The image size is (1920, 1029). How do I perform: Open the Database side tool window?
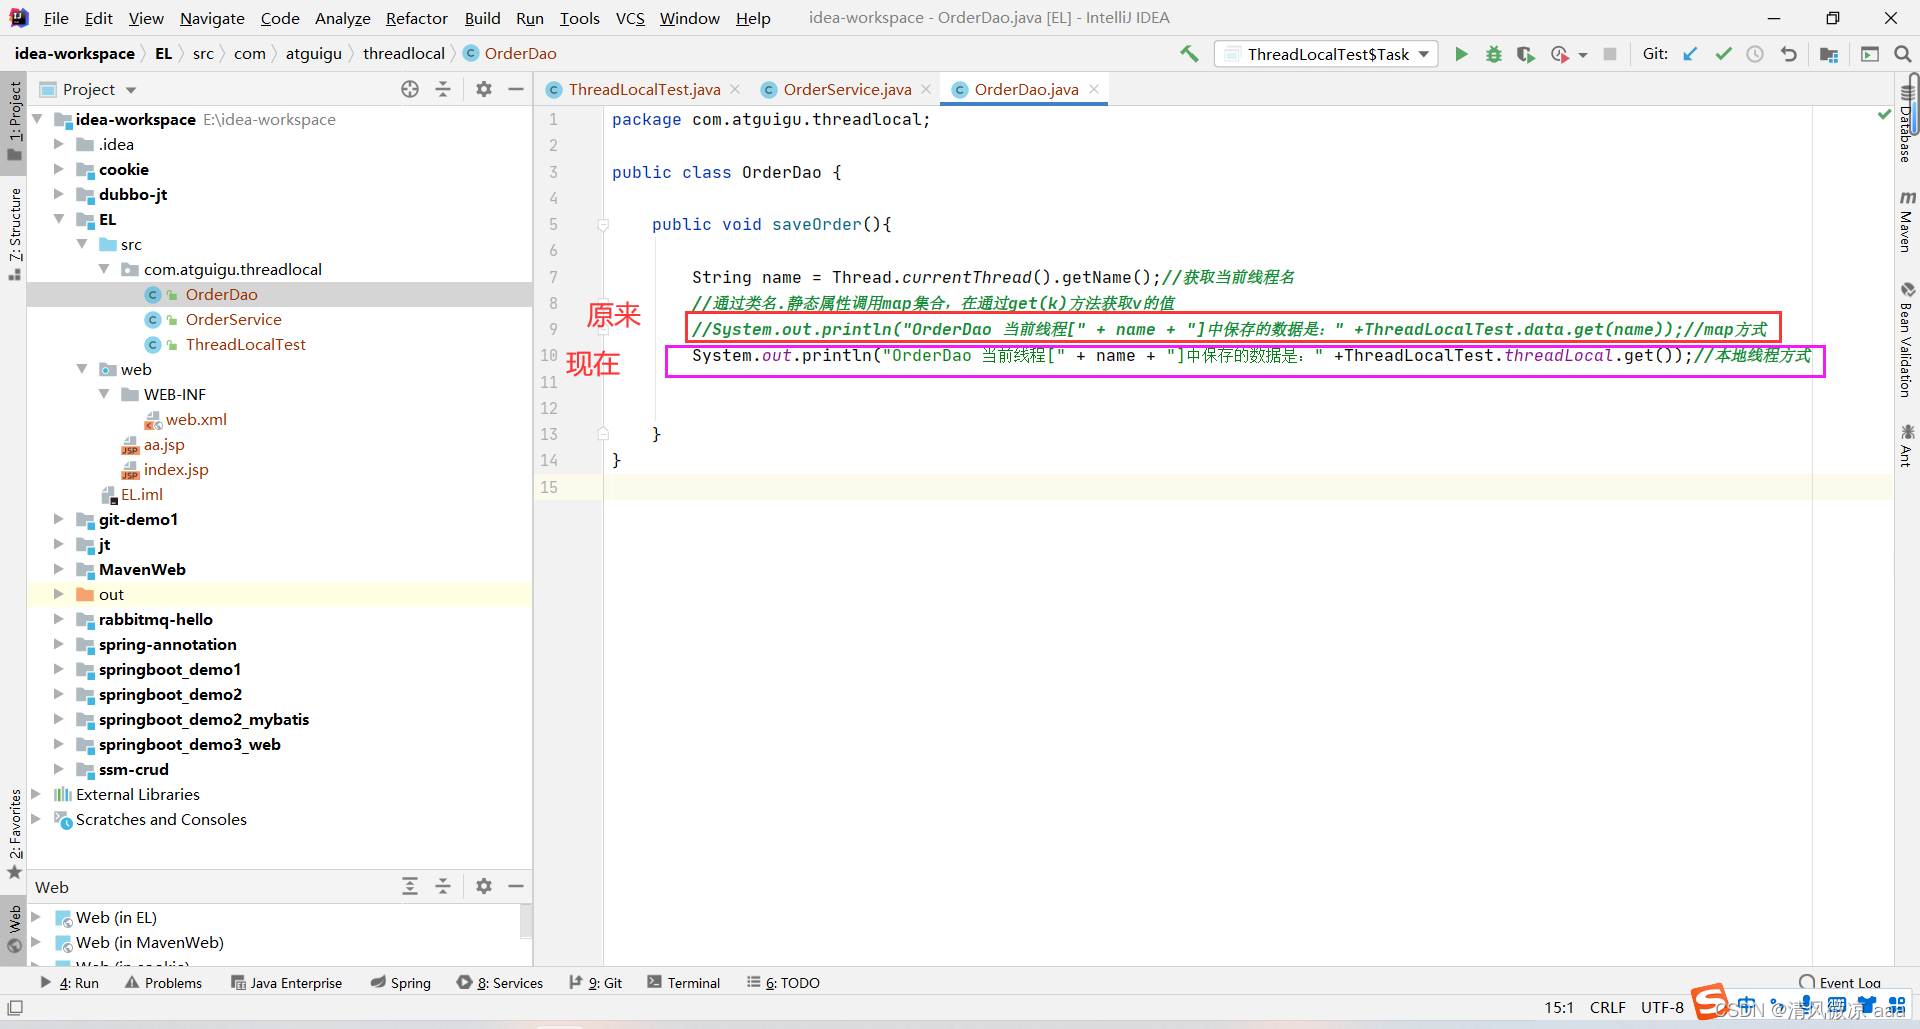tap(1907, 124)
